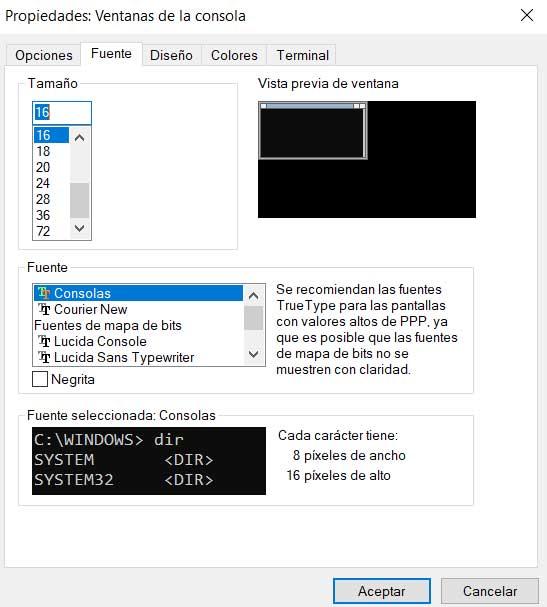
Task: Click the up arrow in font list
Action: [254, 296]
